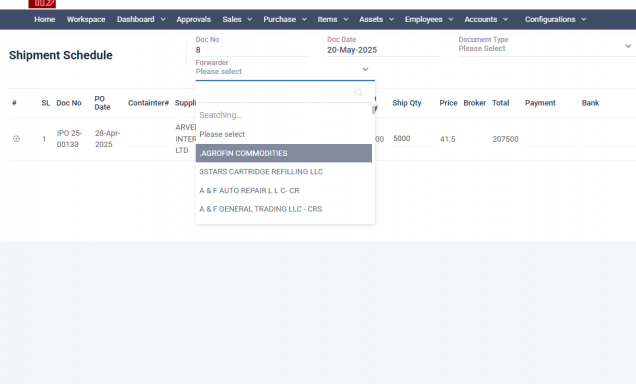Click the Total value 207500
Image resolution: width=636 pixels, height=384 pixels.
(505, 139)
